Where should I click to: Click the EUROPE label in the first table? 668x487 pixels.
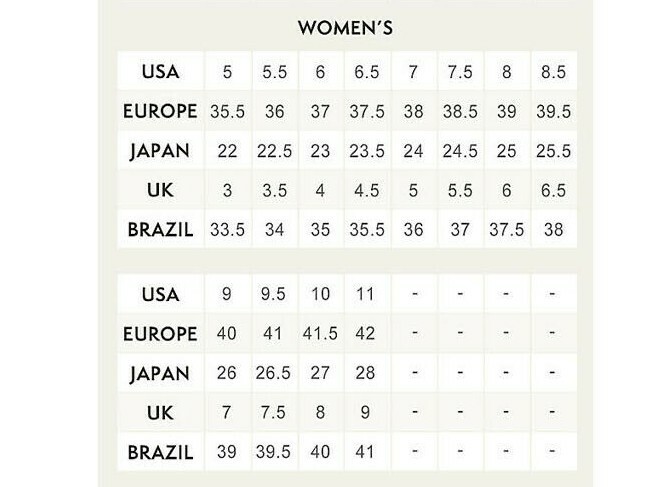pyautogui.click(x=161, y=113)
